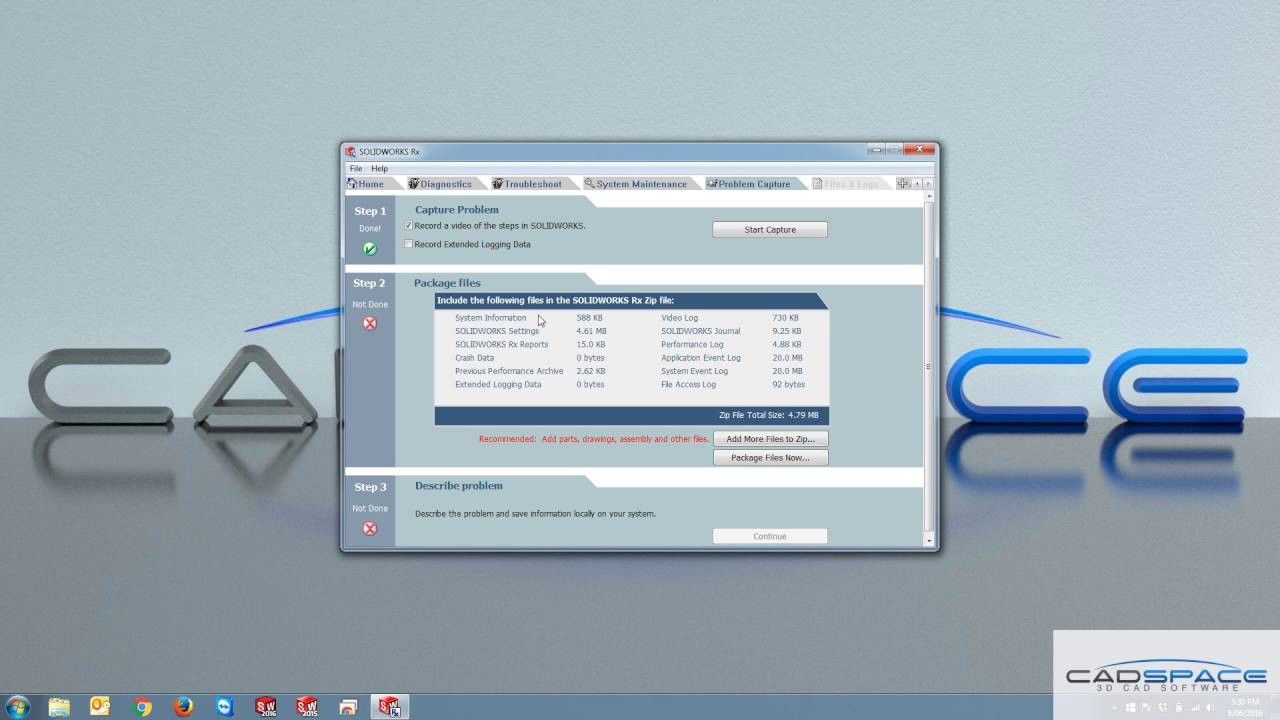Click the Show Desktop button on taskbar
The image size is (1280, 720).
tap(1274, 707)
